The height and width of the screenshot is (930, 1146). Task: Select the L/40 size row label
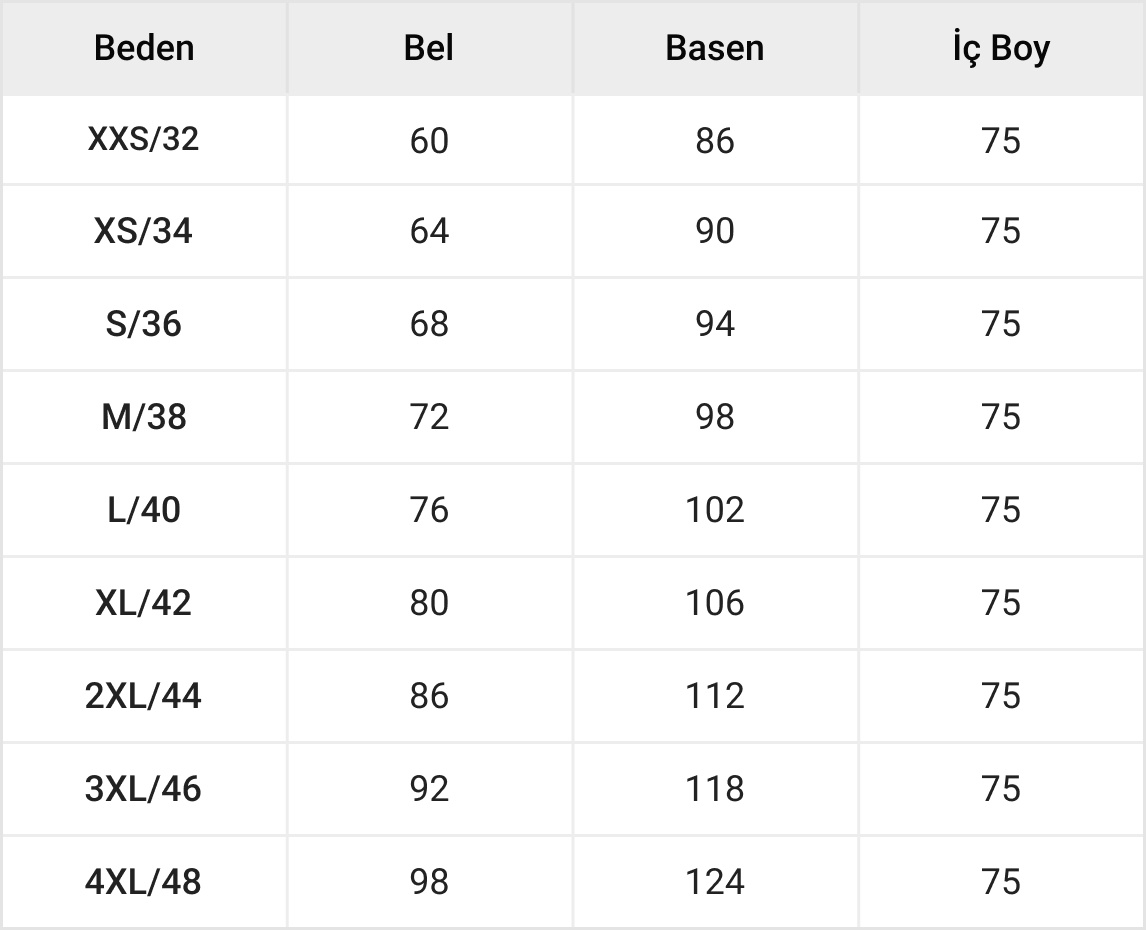pyautogui.click(x=143, y=510)
